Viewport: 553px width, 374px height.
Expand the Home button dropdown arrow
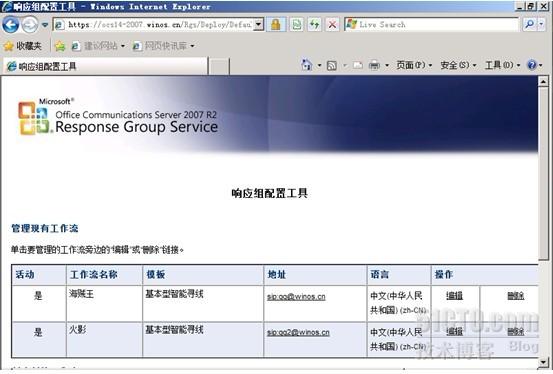pos(319,66)
